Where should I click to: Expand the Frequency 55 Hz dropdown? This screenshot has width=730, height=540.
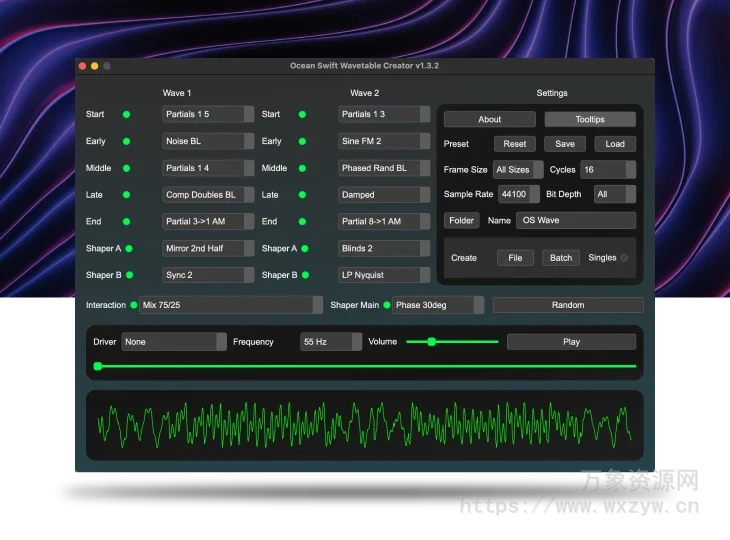coord(331,342)
